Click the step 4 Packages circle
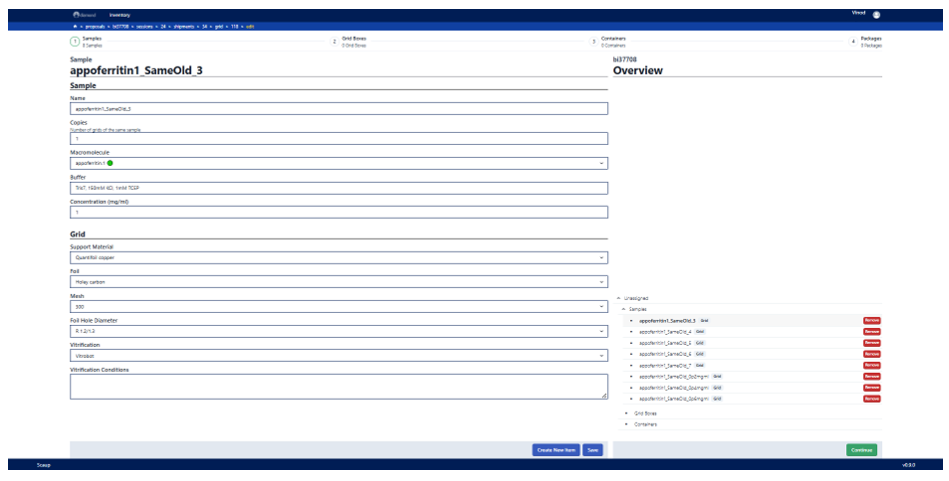This screenshot has height=481, width=949. [853, 42]
